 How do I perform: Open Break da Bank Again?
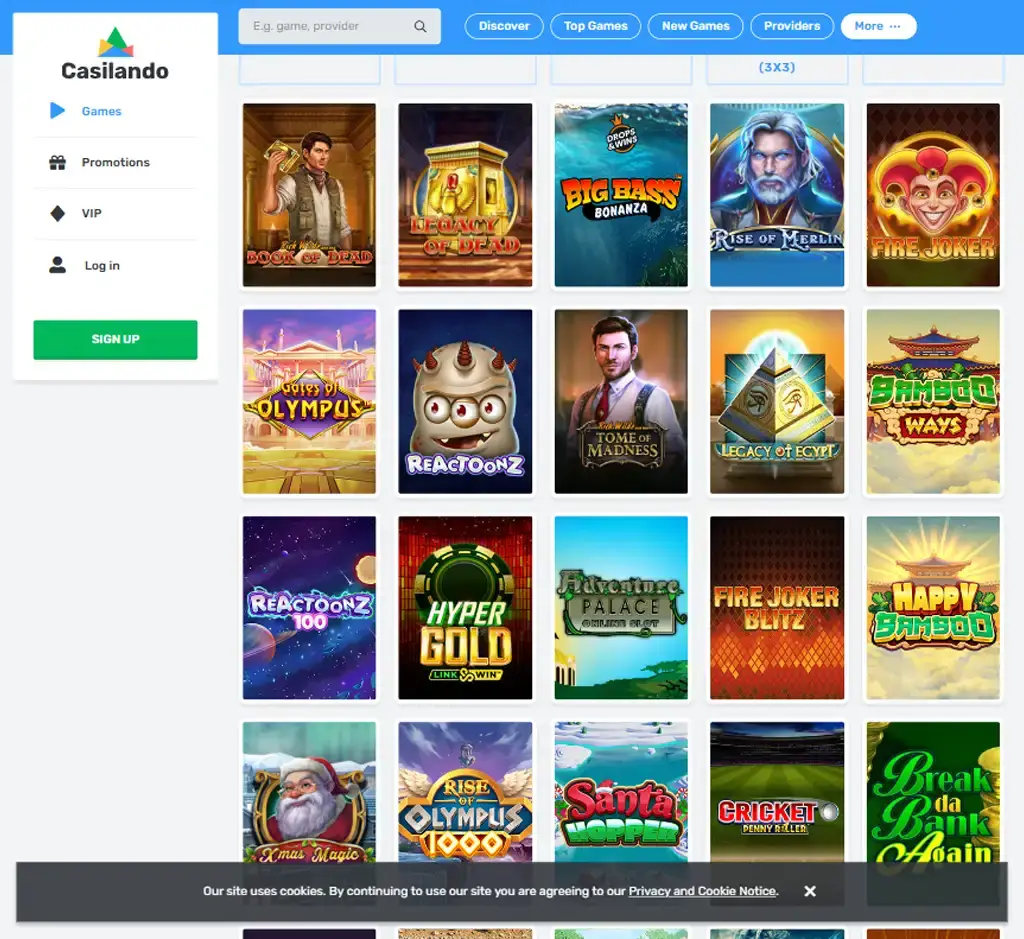(x=933, y=791)
